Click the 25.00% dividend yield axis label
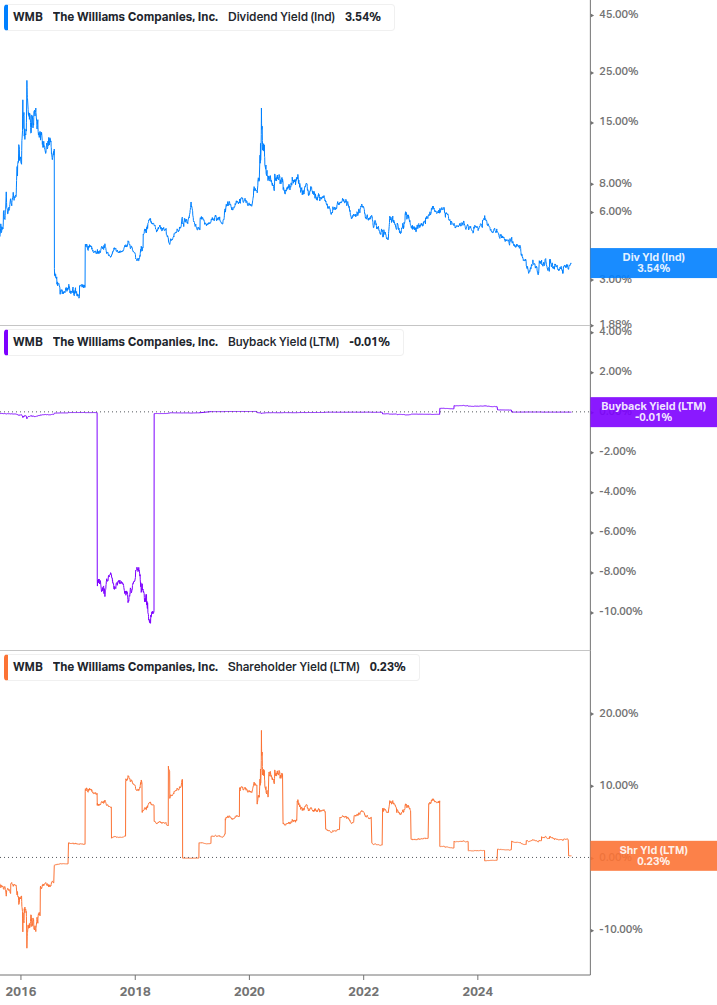 618,72
